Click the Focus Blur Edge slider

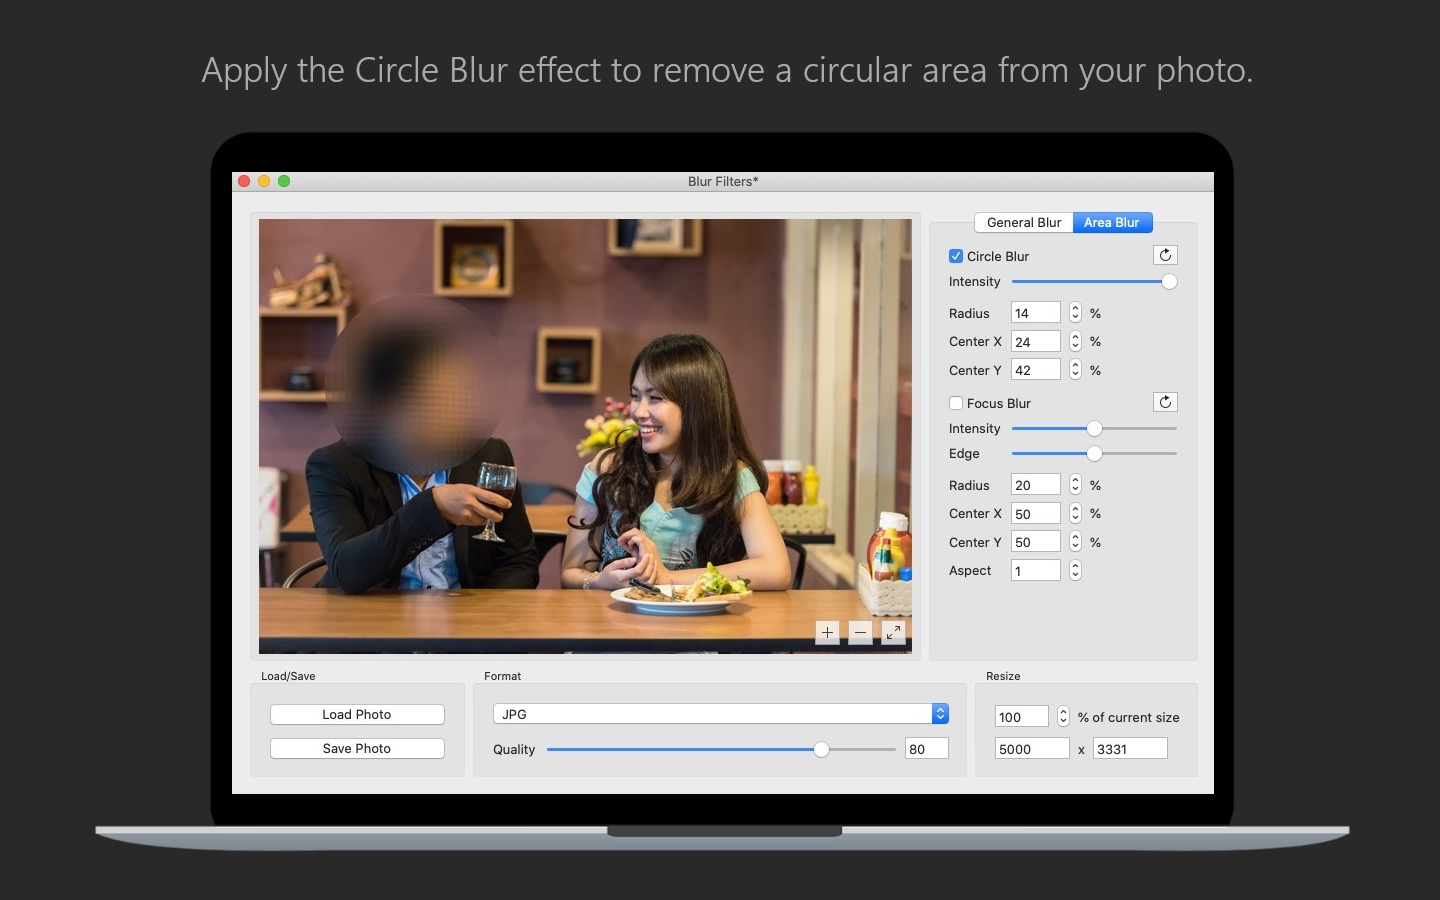coord(1094,454)
